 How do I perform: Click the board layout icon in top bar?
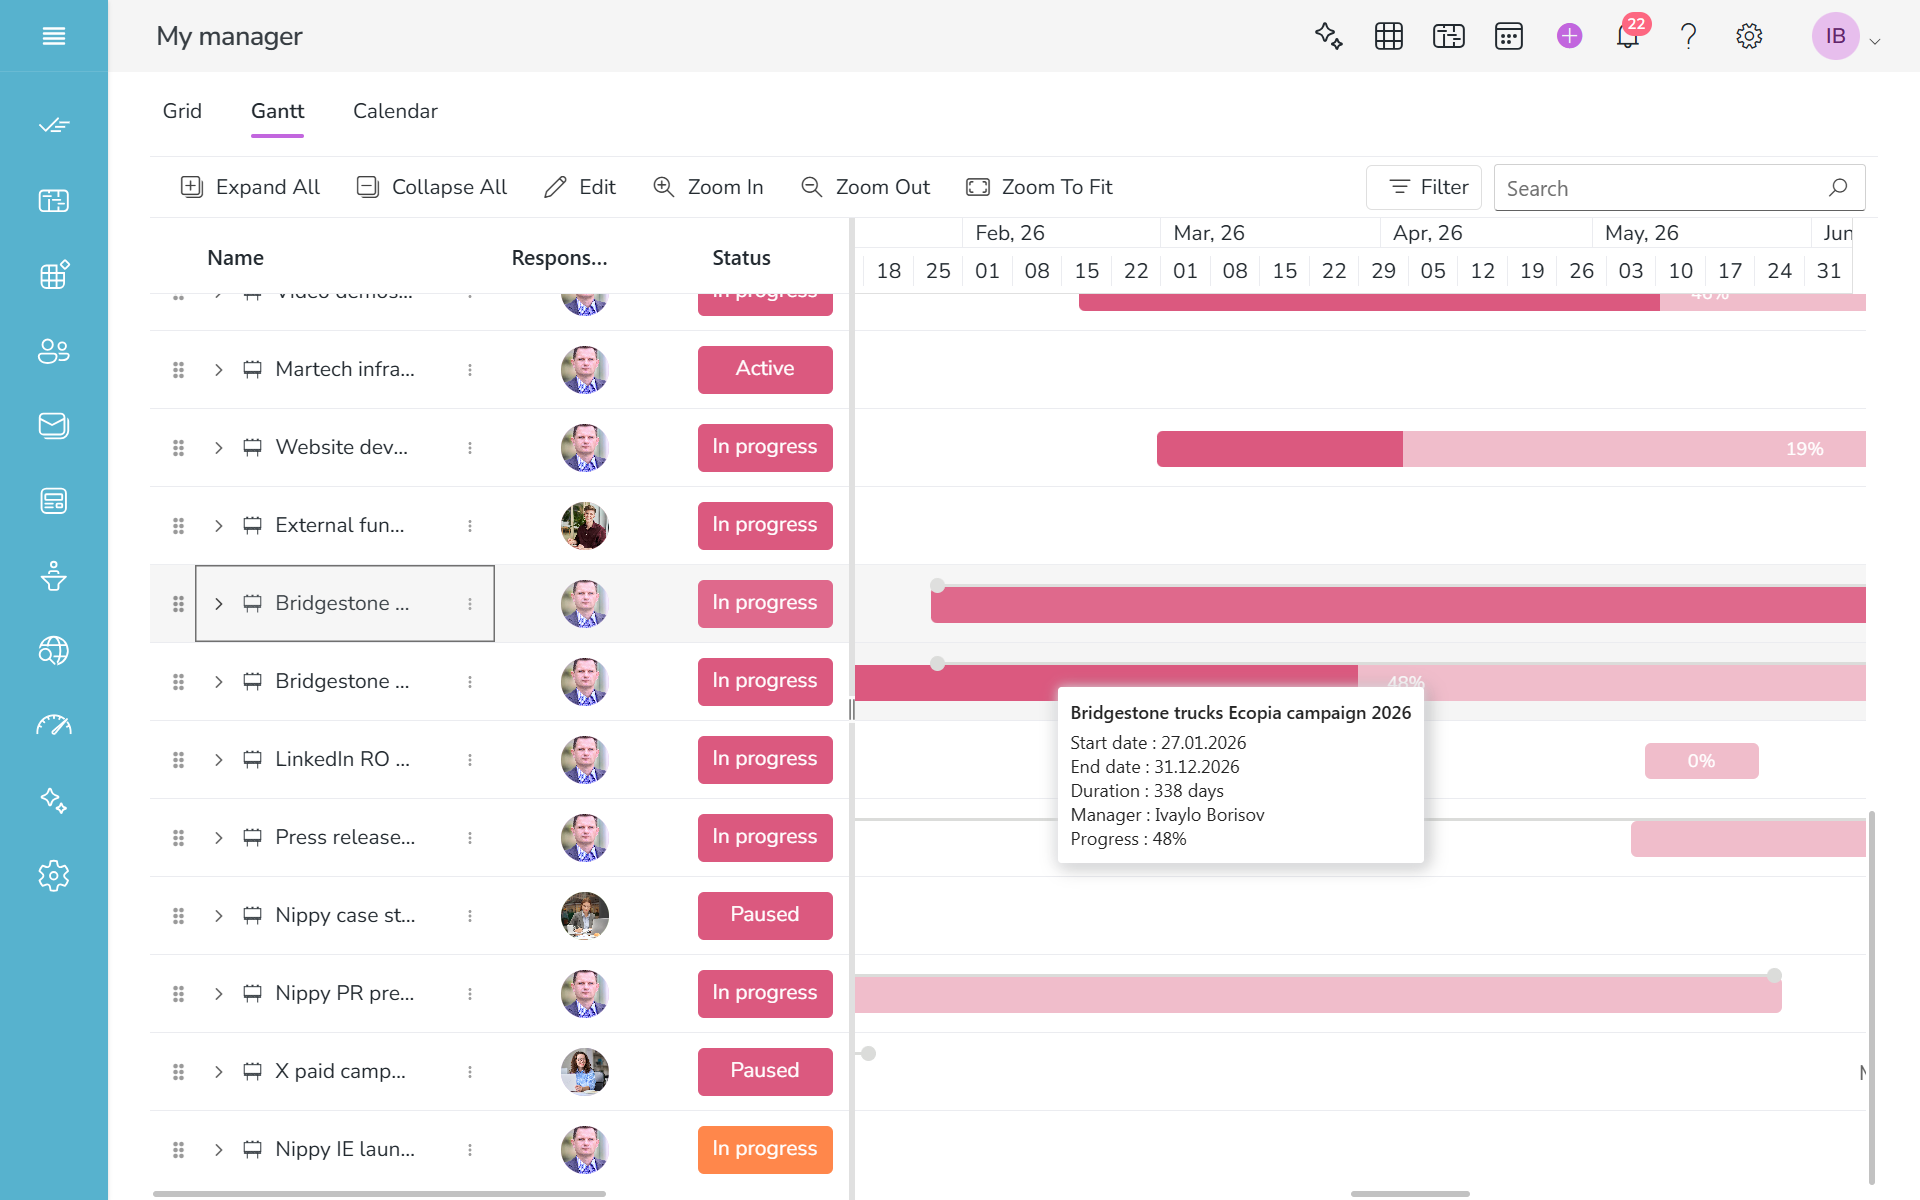click(x=1449, y=36)
